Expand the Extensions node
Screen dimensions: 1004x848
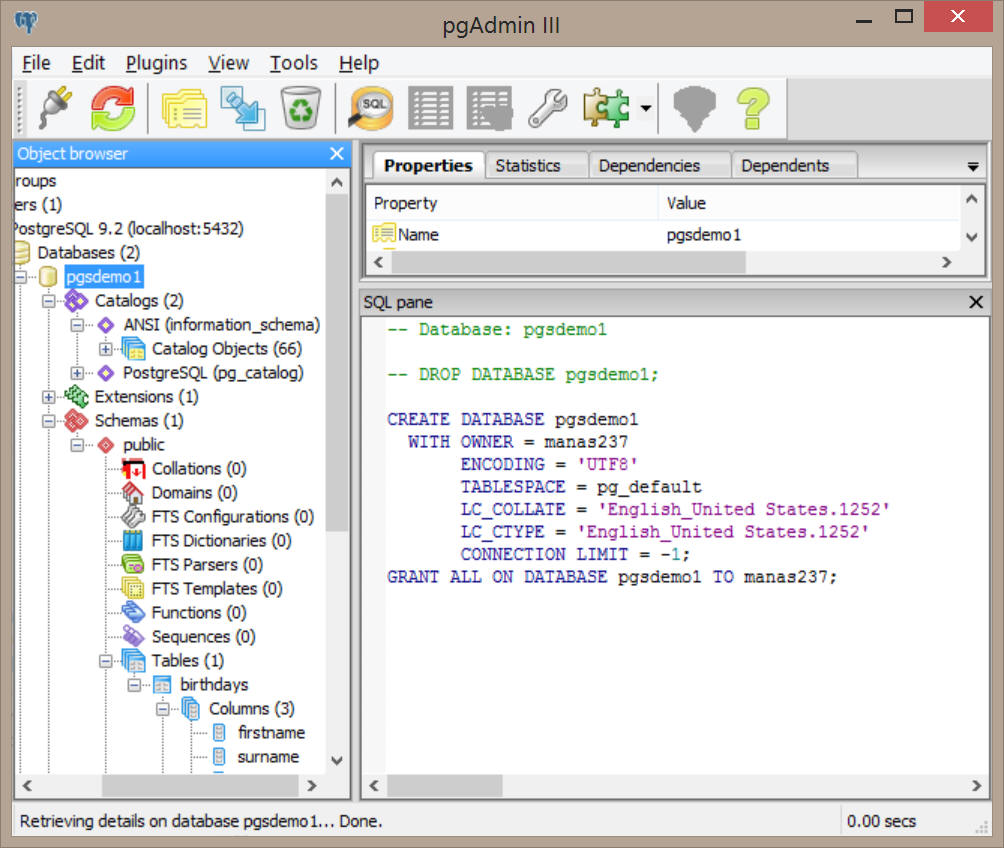tap(49, 396)
